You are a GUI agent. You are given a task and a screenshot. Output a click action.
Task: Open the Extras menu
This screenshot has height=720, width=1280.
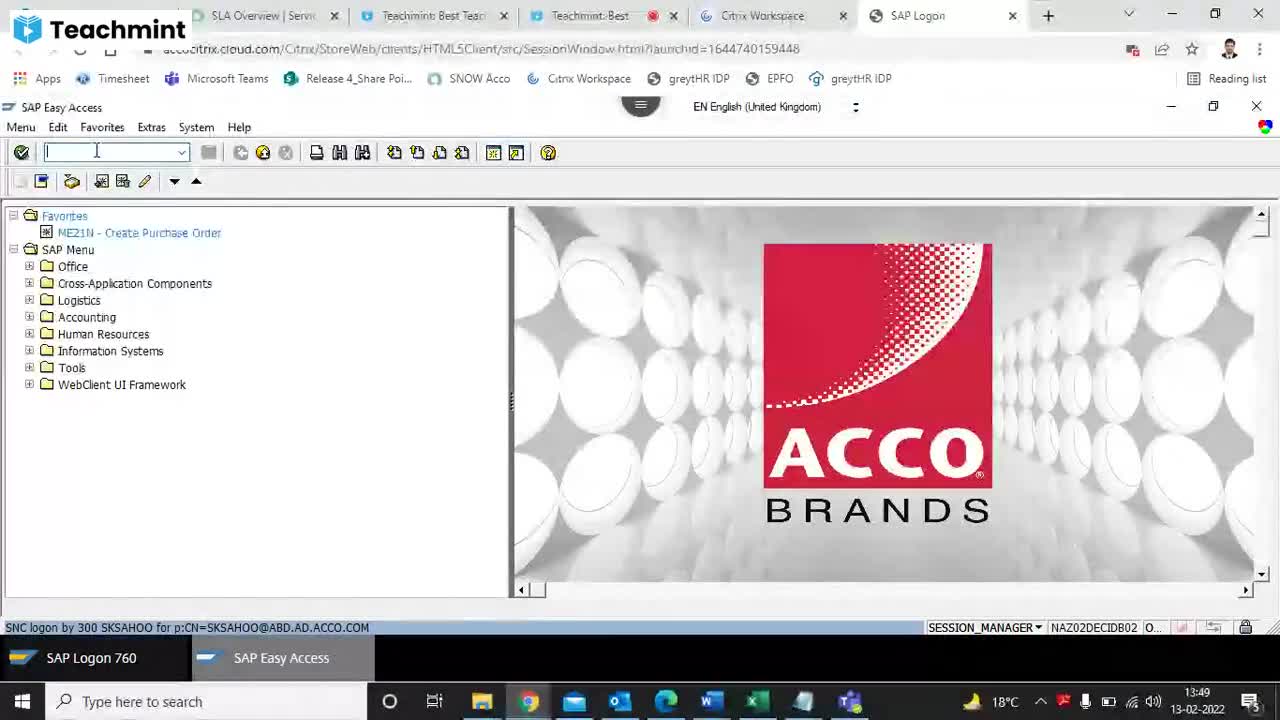151,127
